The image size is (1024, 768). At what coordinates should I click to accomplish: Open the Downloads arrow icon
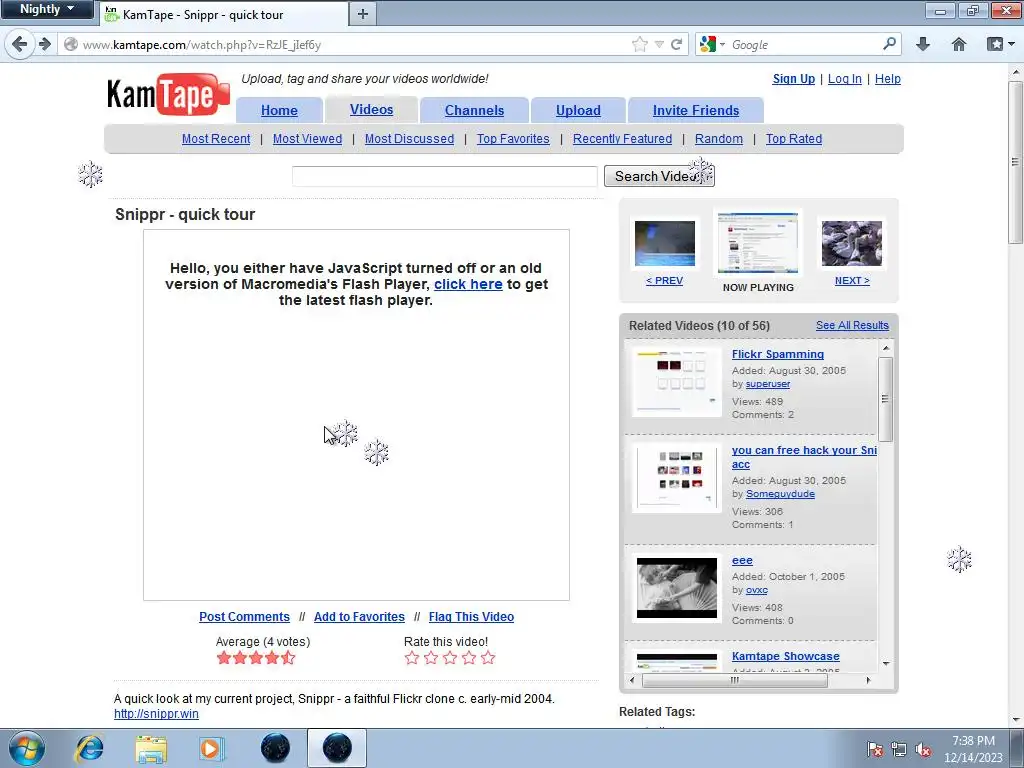click(923, 44)
